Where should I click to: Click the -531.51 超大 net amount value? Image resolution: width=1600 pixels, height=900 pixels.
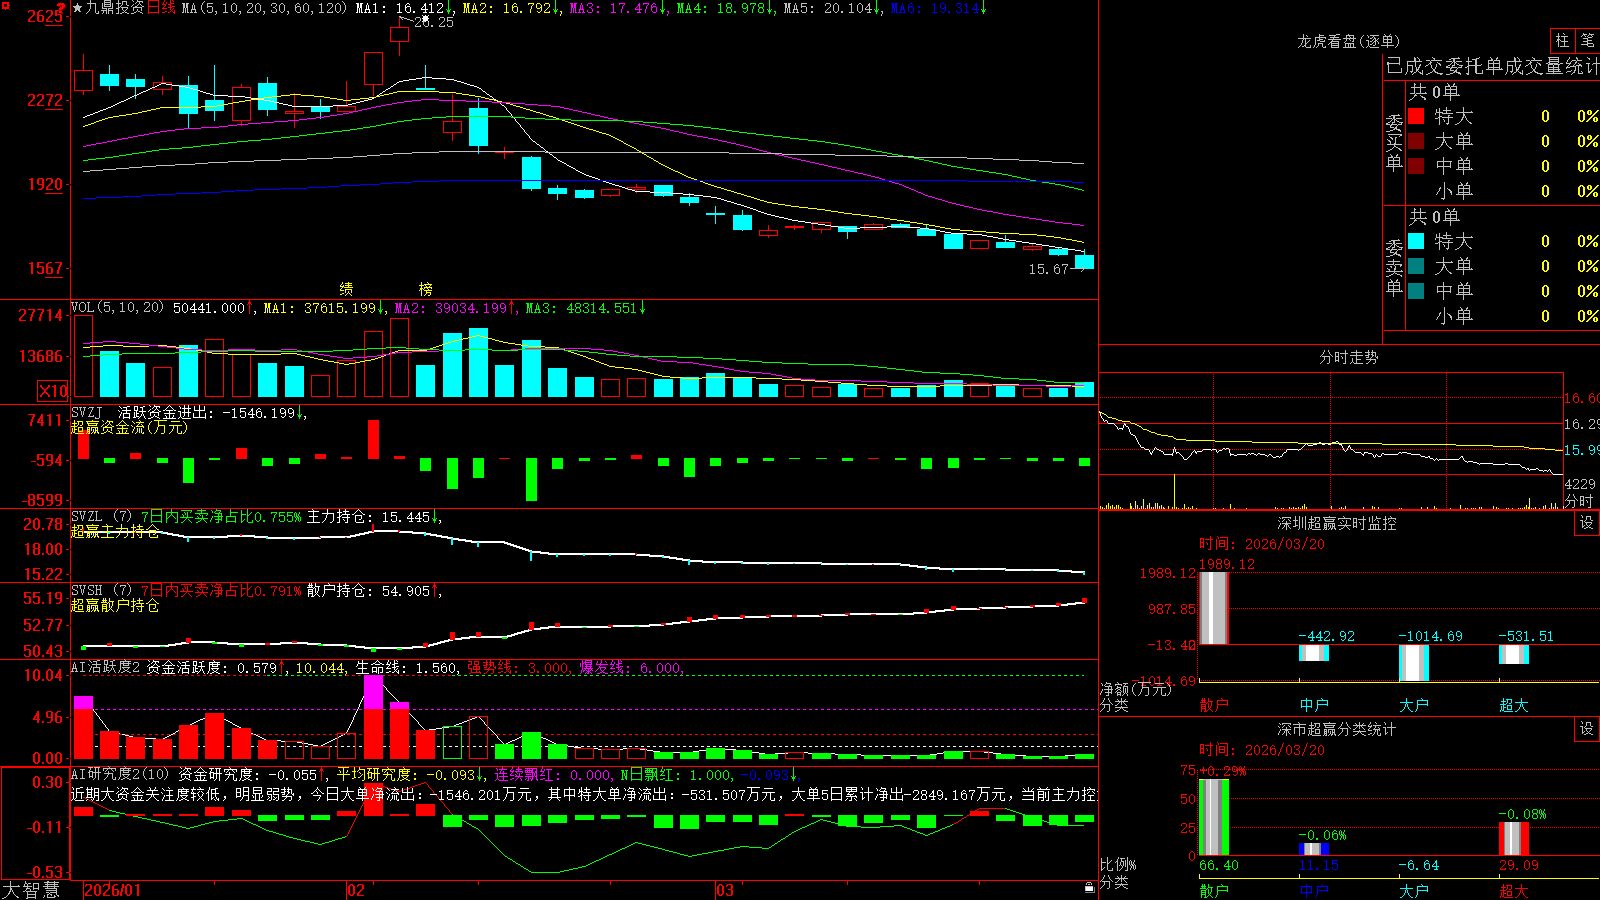click(x=1526, y=636)
